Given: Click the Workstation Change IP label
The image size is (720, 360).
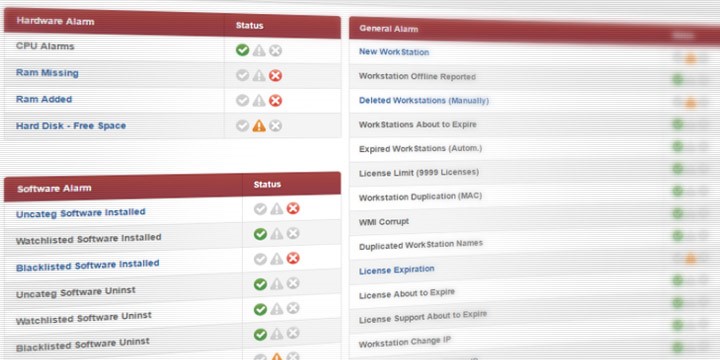Looking at the screenshot, I should 405,342.
